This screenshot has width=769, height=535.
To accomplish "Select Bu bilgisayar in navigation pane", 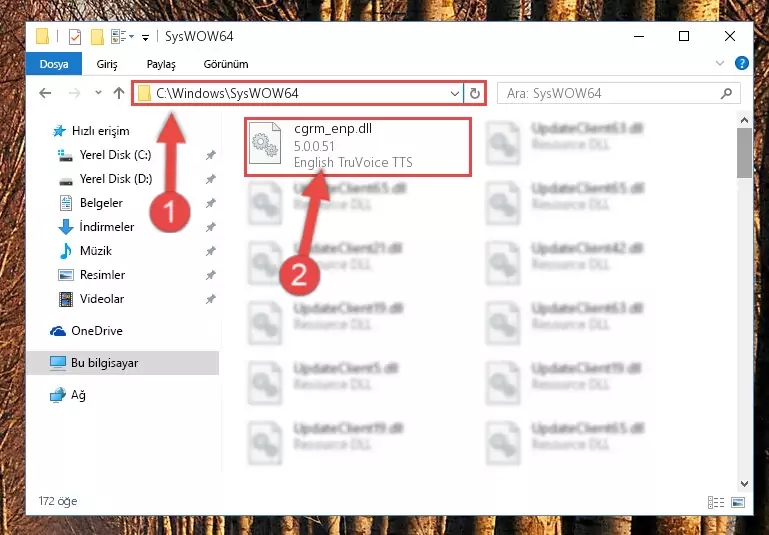I will [123, 363].
